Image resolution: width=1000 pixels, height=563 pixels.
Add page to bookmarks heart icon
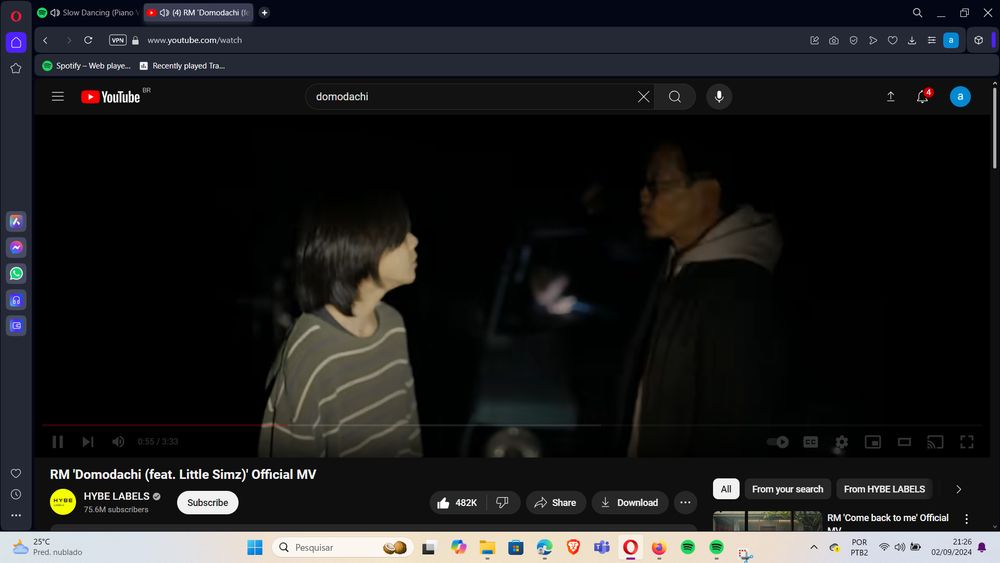pos(892,40)
